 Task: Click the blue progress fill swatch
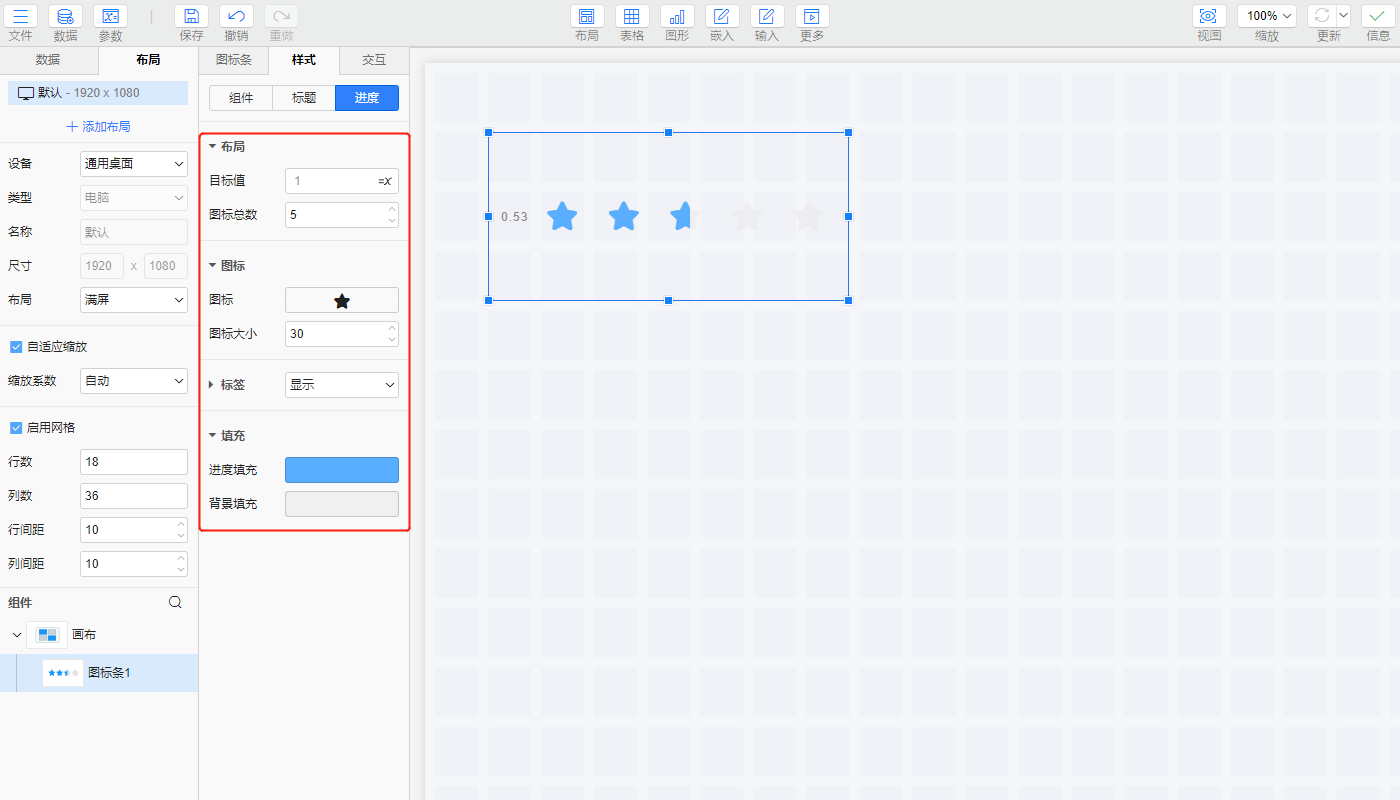(x=341, y=470)
